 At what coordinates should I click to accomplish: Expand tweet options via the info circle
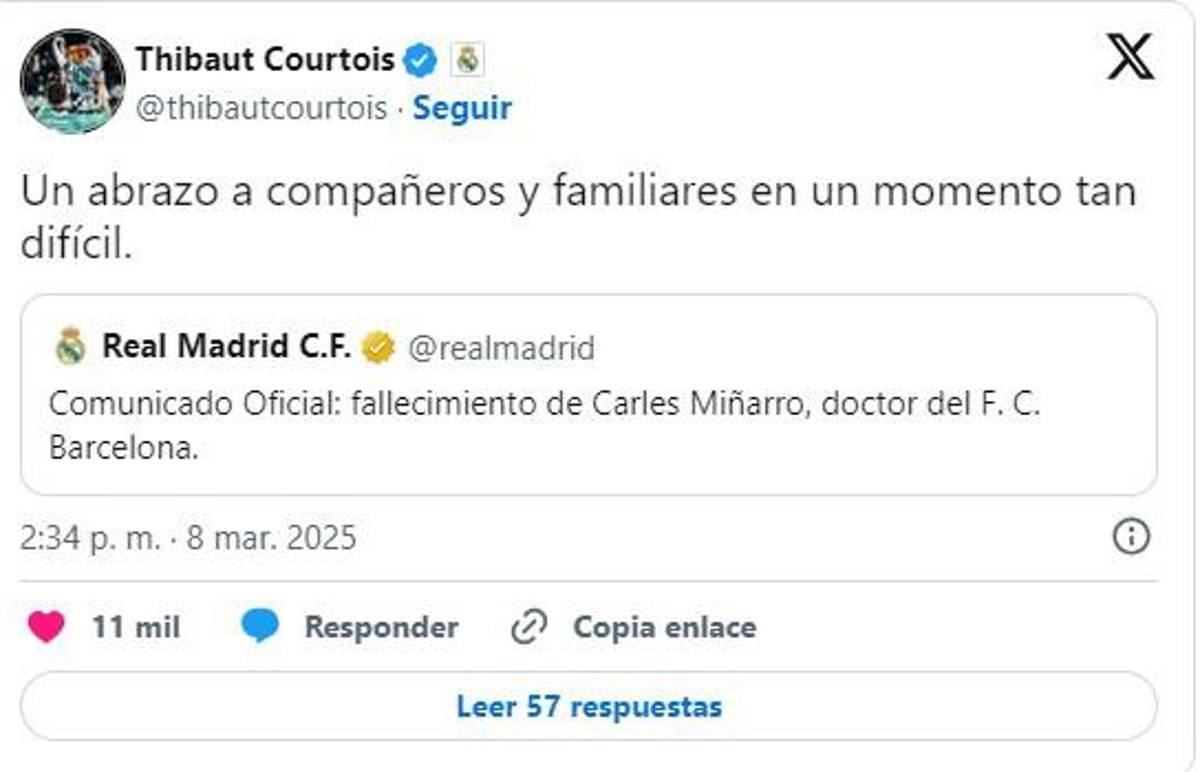click(x=1133, y=536)
